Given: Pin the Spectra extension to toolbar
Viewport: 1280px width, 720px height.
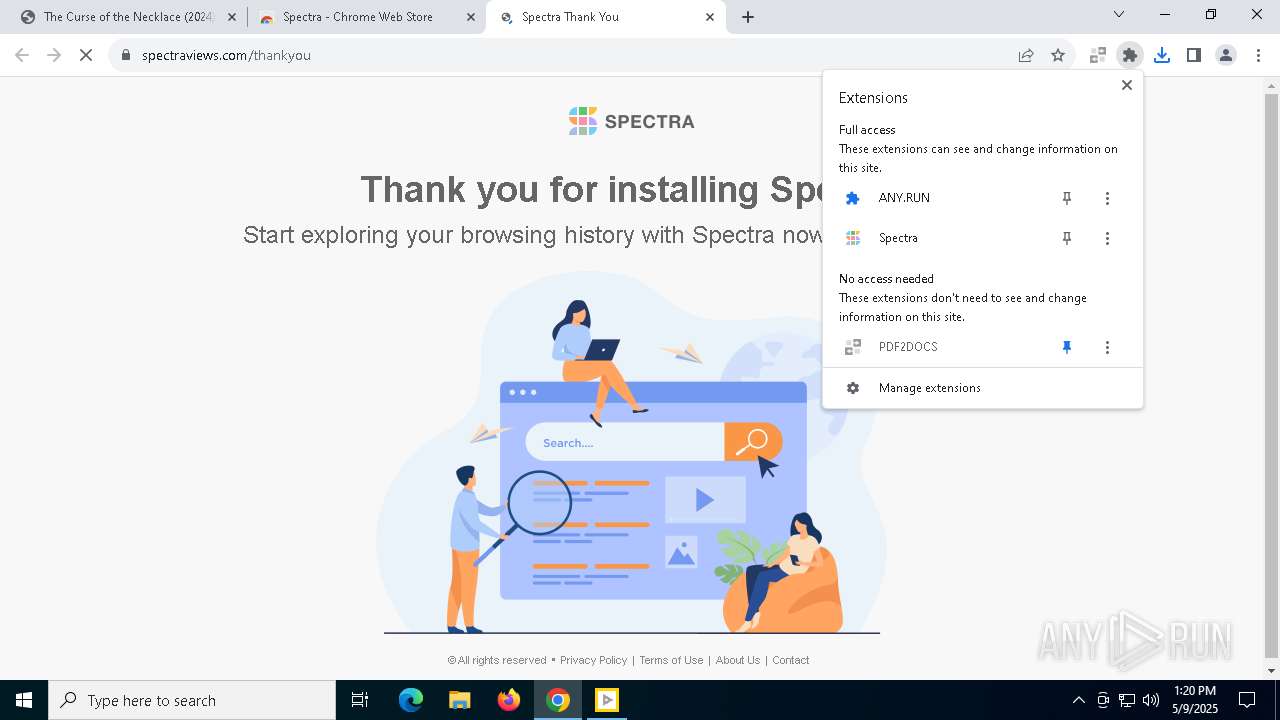Looking at the screenshot, I should pyautogui.click(x=1067, y=238).
